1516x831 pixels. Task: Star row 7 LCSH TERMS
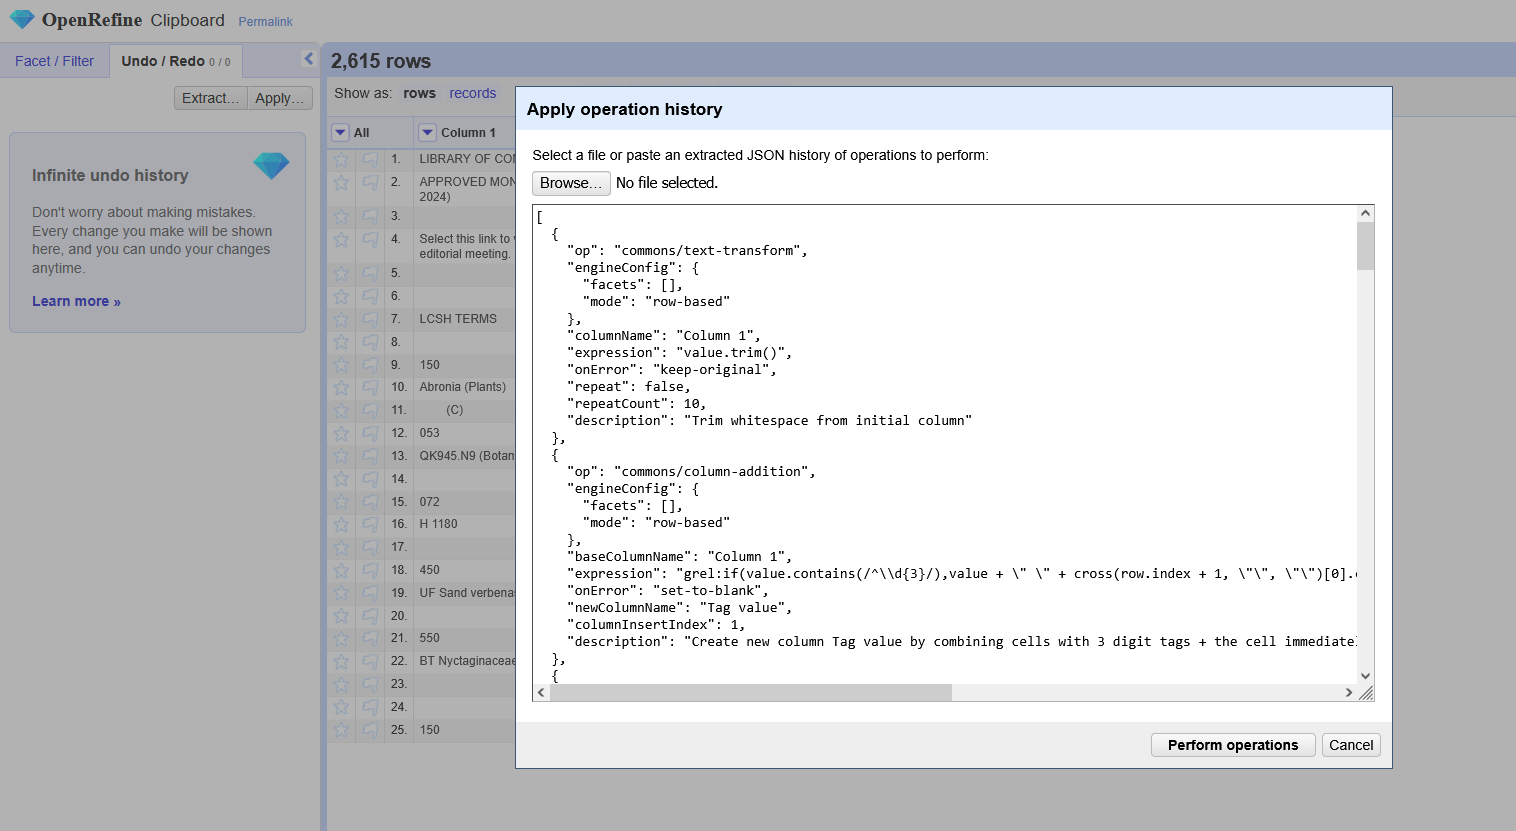point(341,319)
